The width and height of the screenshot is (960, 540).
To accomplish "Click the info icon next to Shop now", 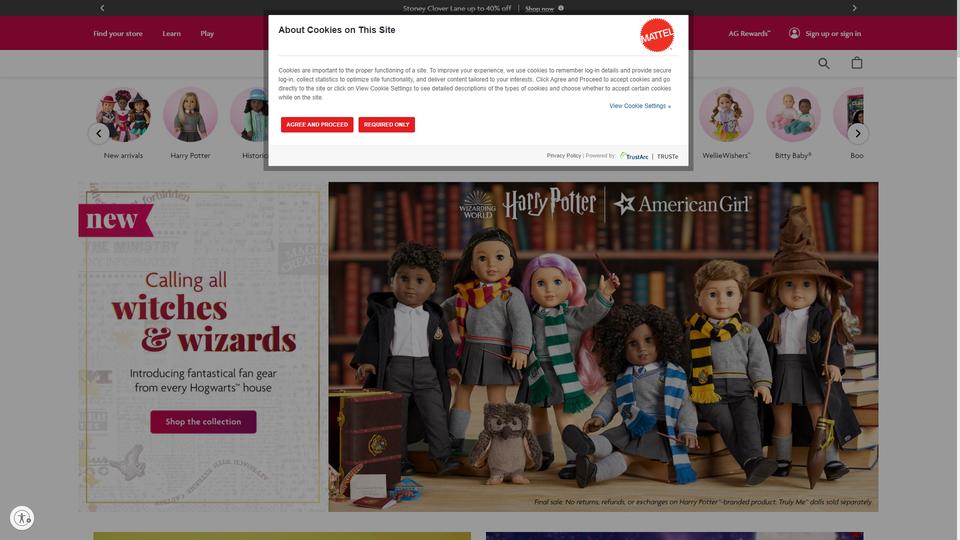I will 561,8.
